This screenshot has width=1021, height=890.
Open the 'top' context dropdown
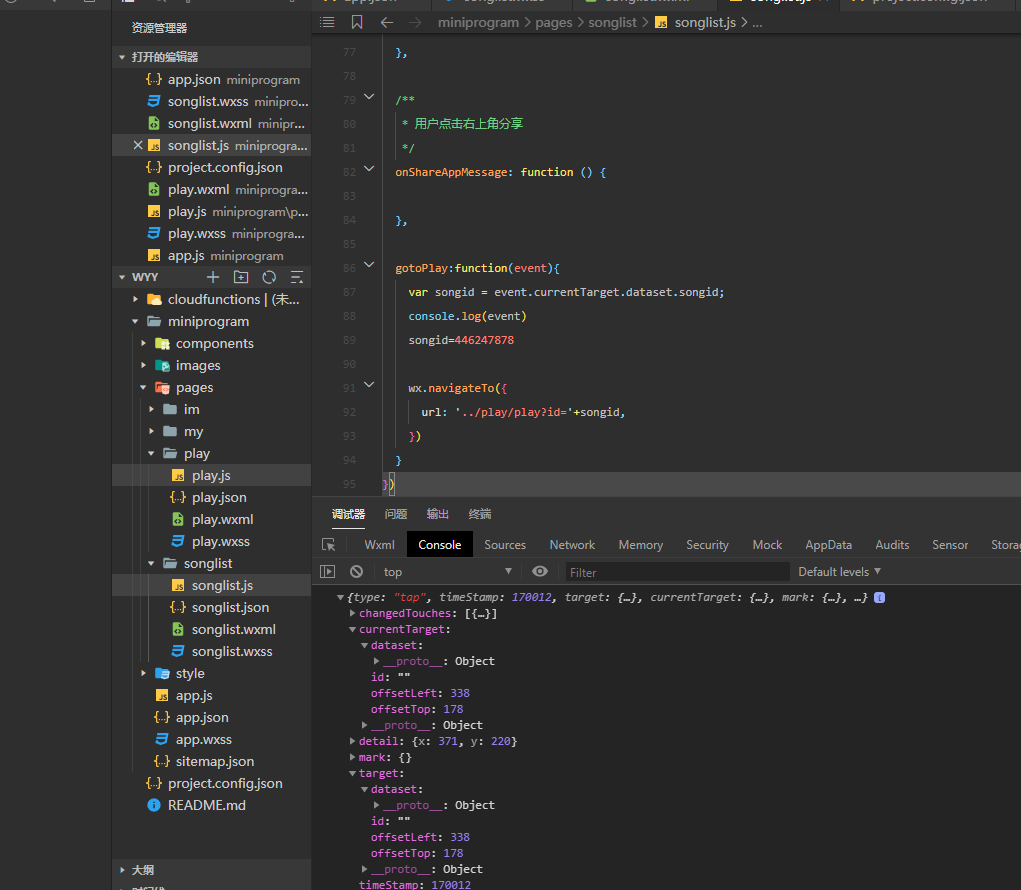(x=447, y=572)
